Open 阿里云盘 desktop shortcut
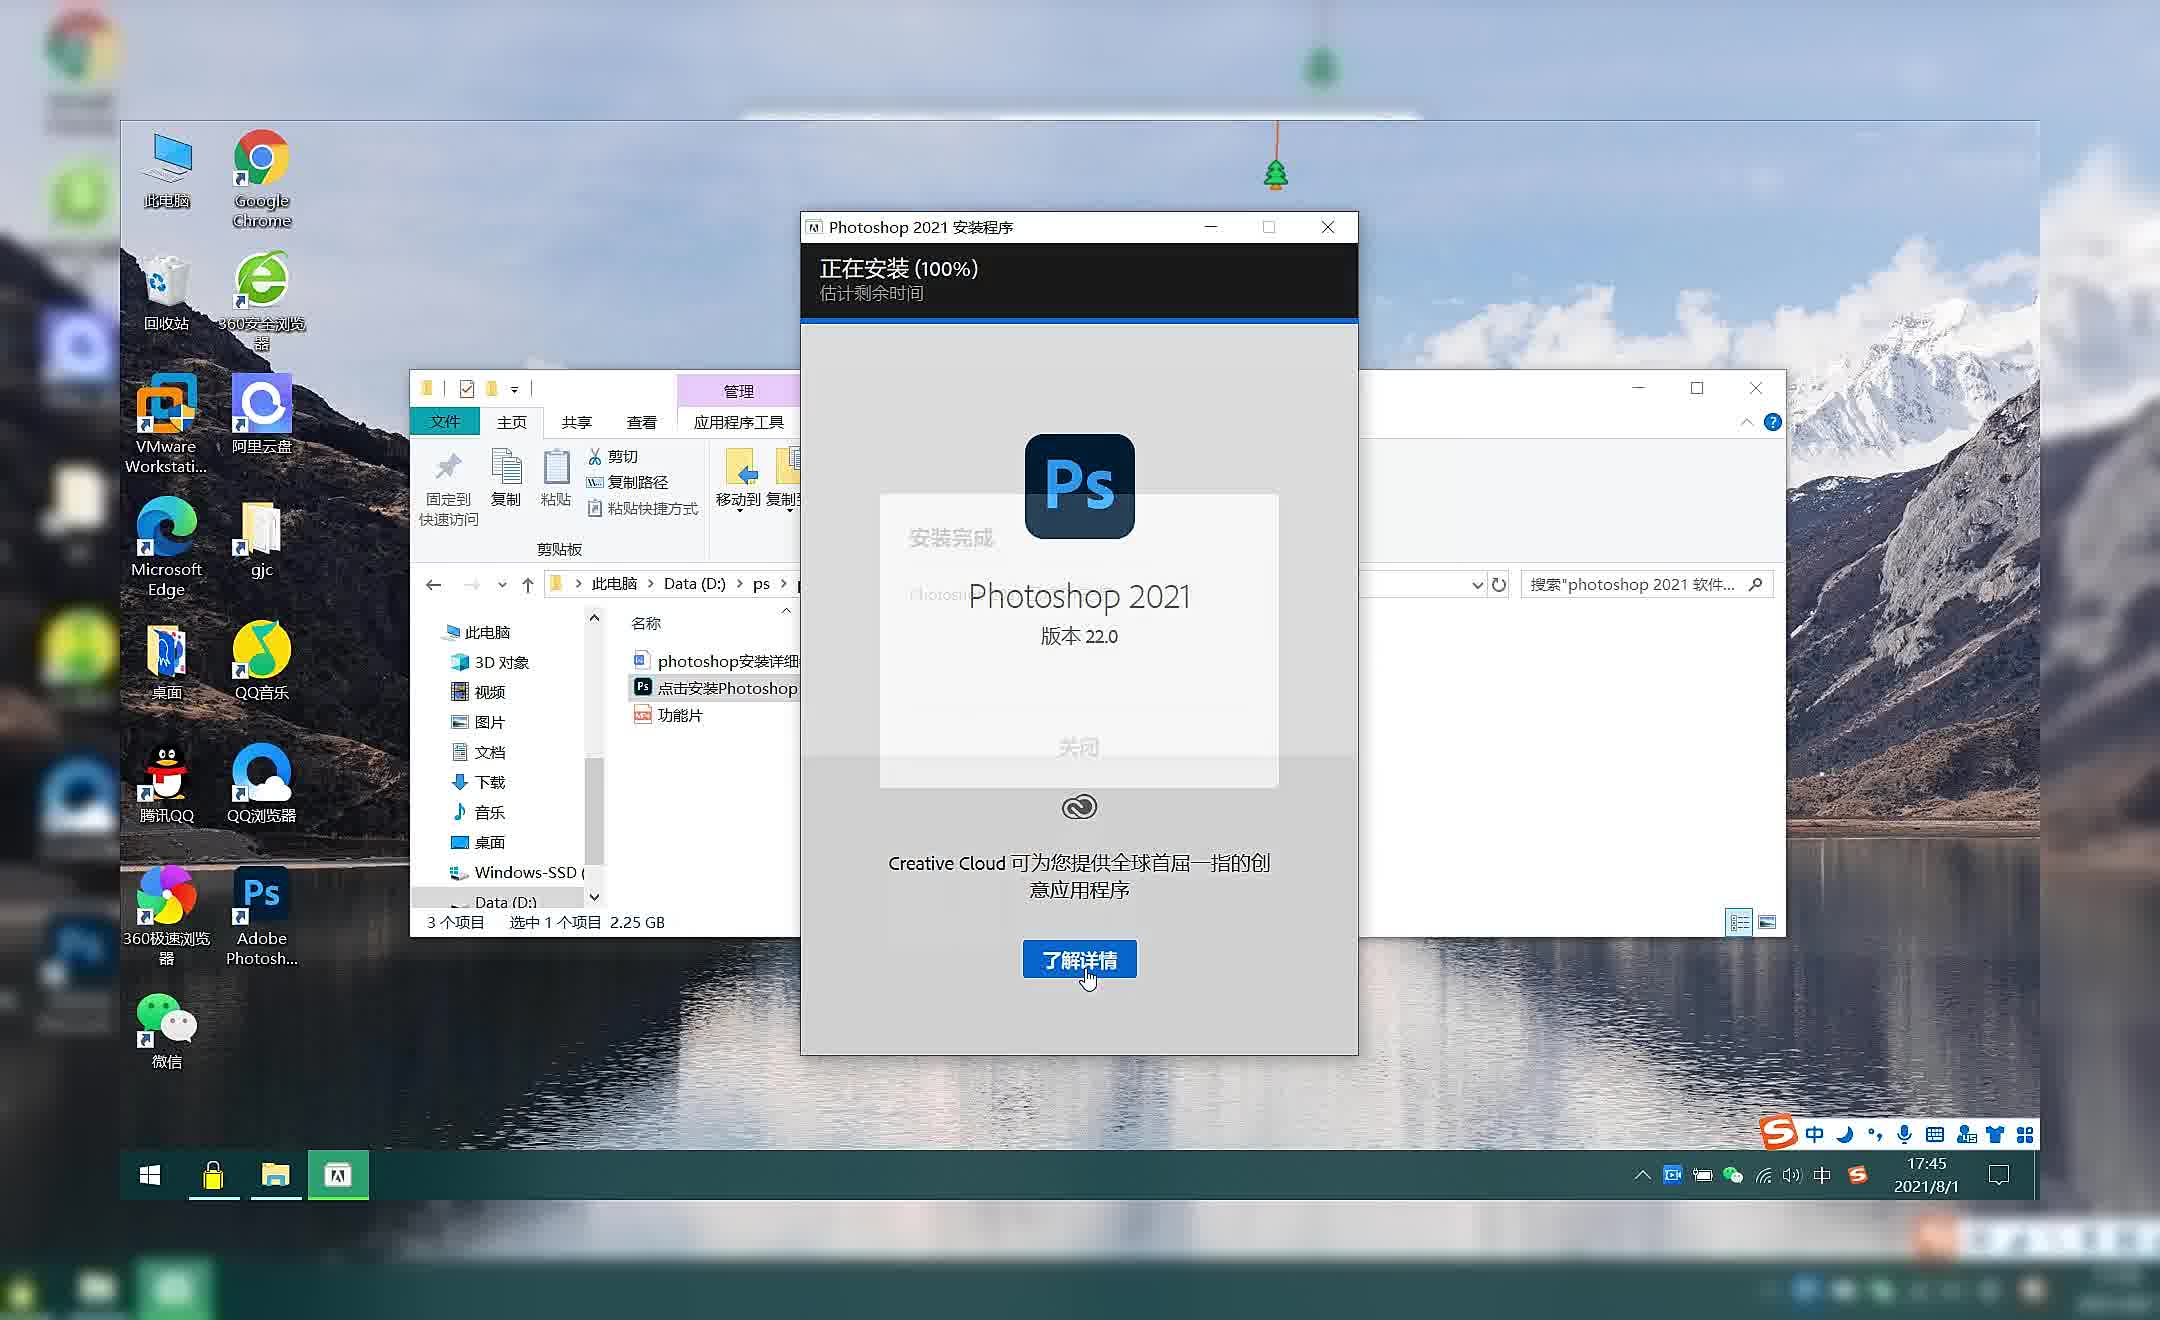Image resolution: width=2160 pixels, height=1320 pixels. point(262,414)
